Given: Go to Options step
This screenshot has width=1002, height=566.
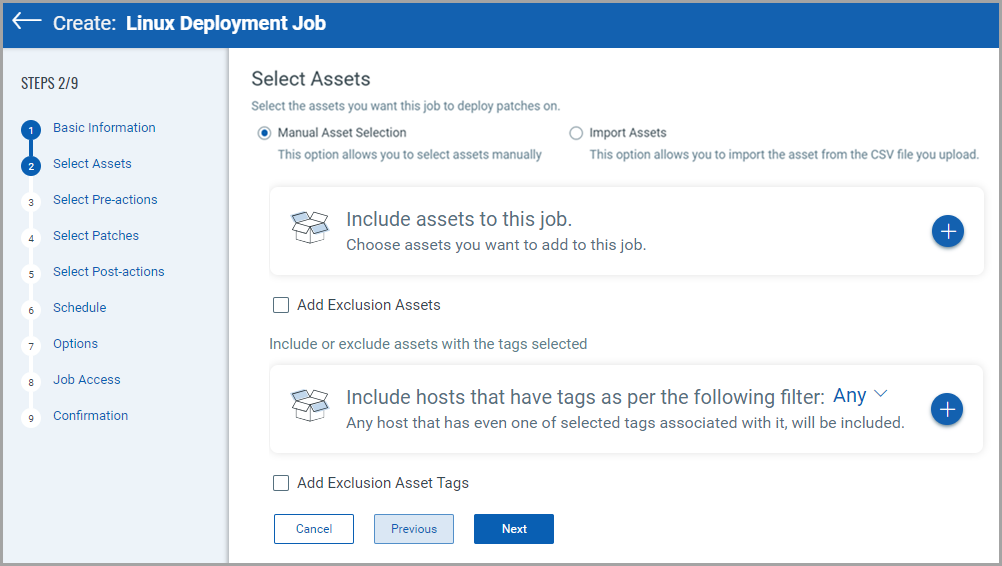Looking at the screenshot, I should [x=75, y=344].
